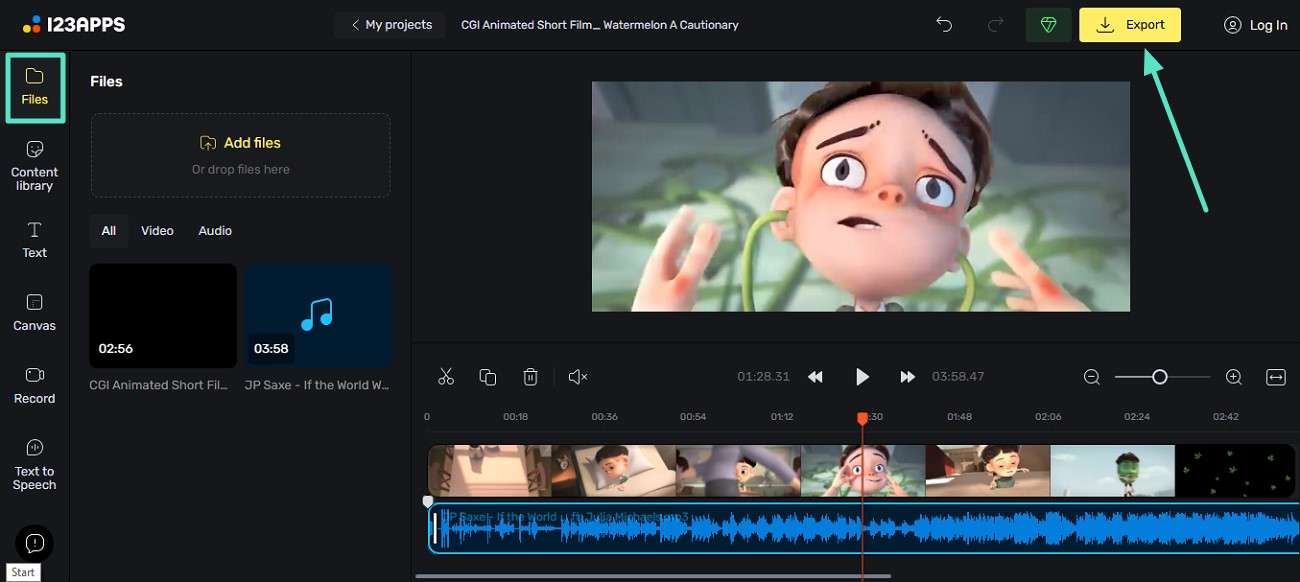Click the 00:54 mark on timeline ruler

click(693, 417)
